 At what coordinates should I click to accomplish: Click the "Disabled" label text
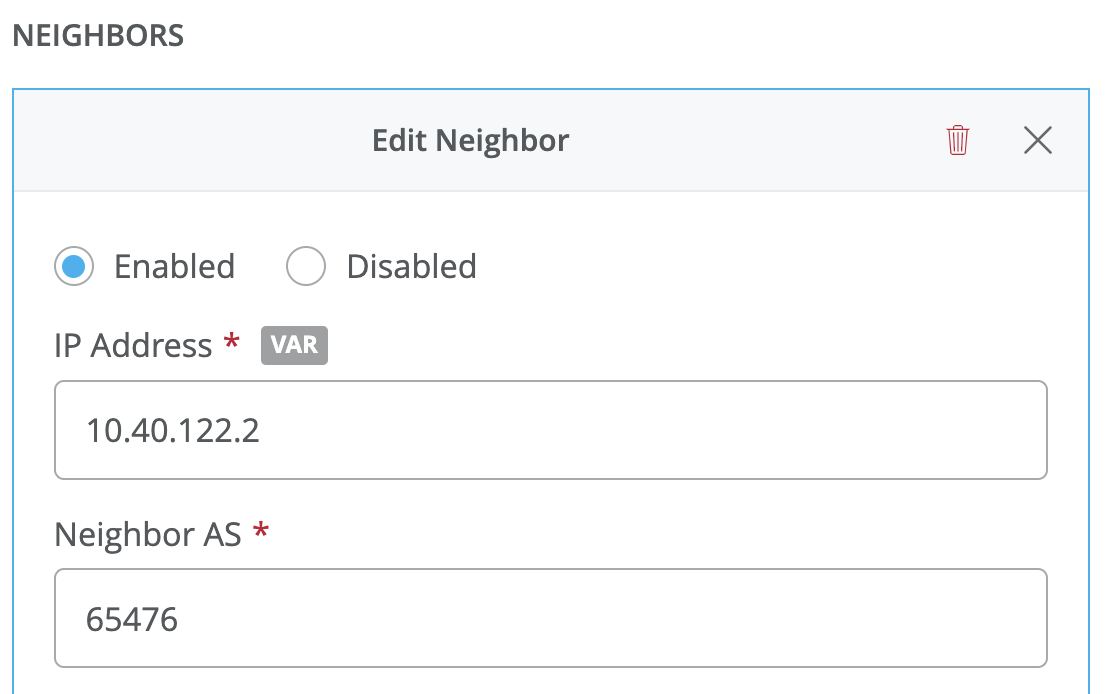pos(411,267)
